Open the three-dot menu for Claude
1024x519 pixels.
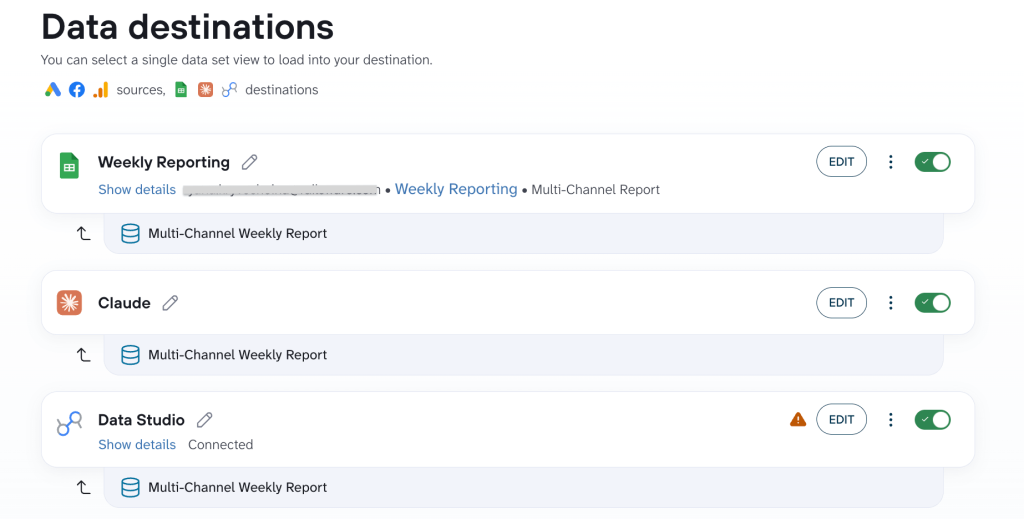click(x=891, y=303)
